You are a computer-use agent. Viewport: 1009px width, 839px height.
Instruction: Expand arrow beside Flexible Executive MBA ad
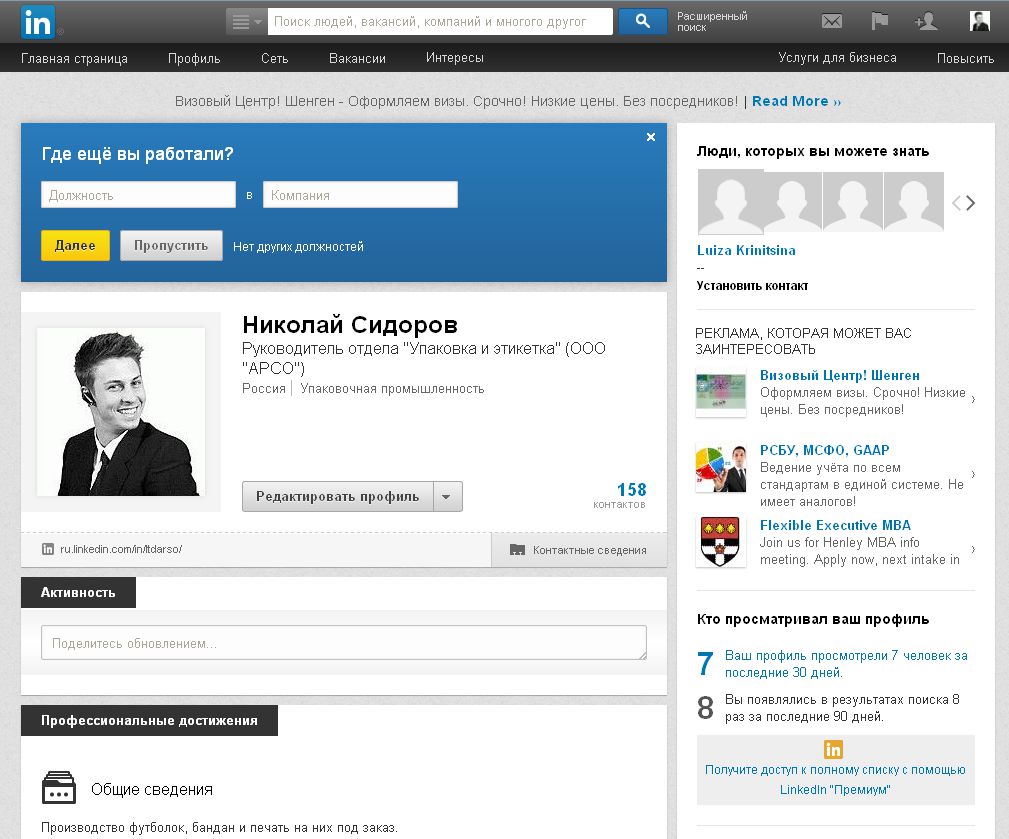coord(973,549)
